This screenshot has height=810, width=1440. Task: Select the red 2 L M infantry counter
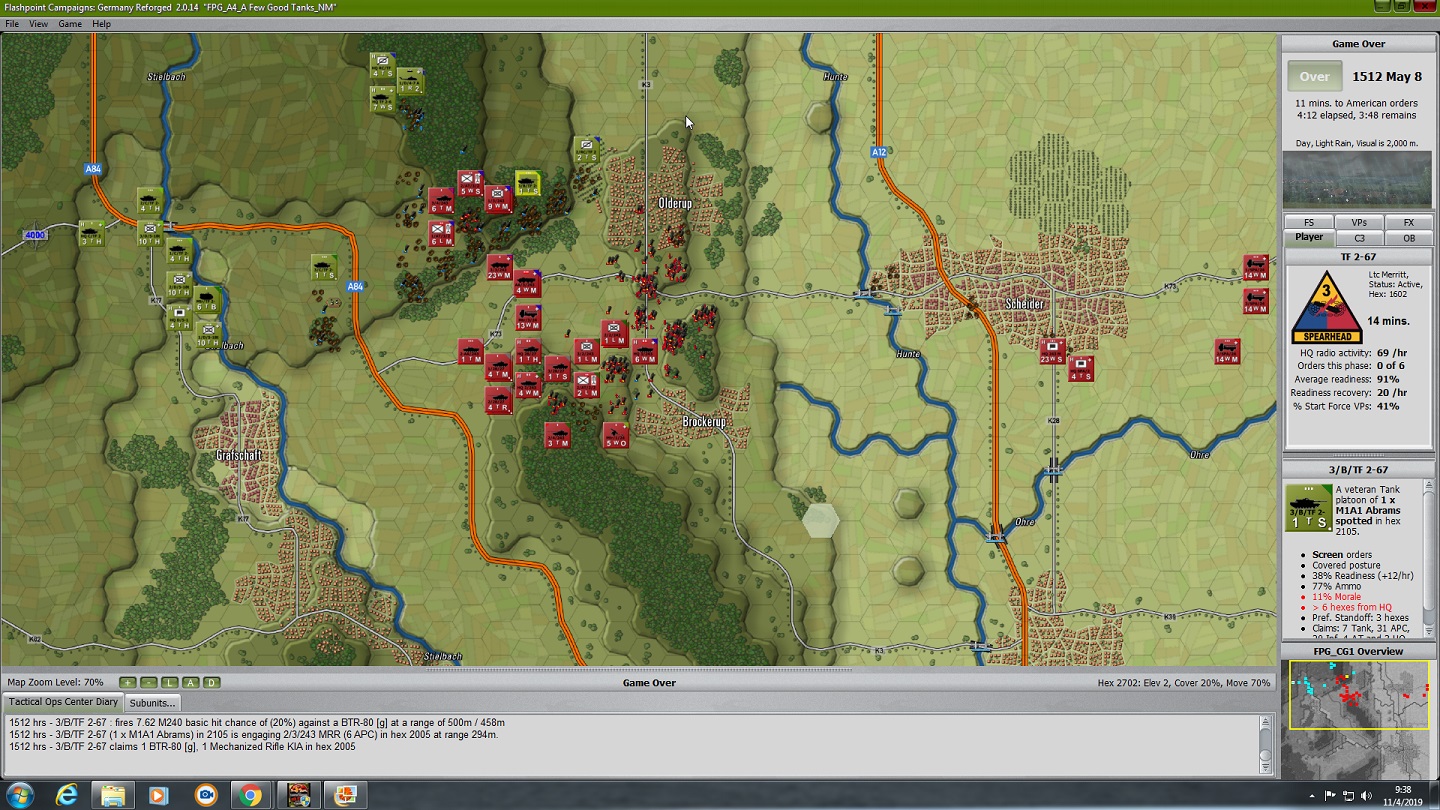(587, 385)
